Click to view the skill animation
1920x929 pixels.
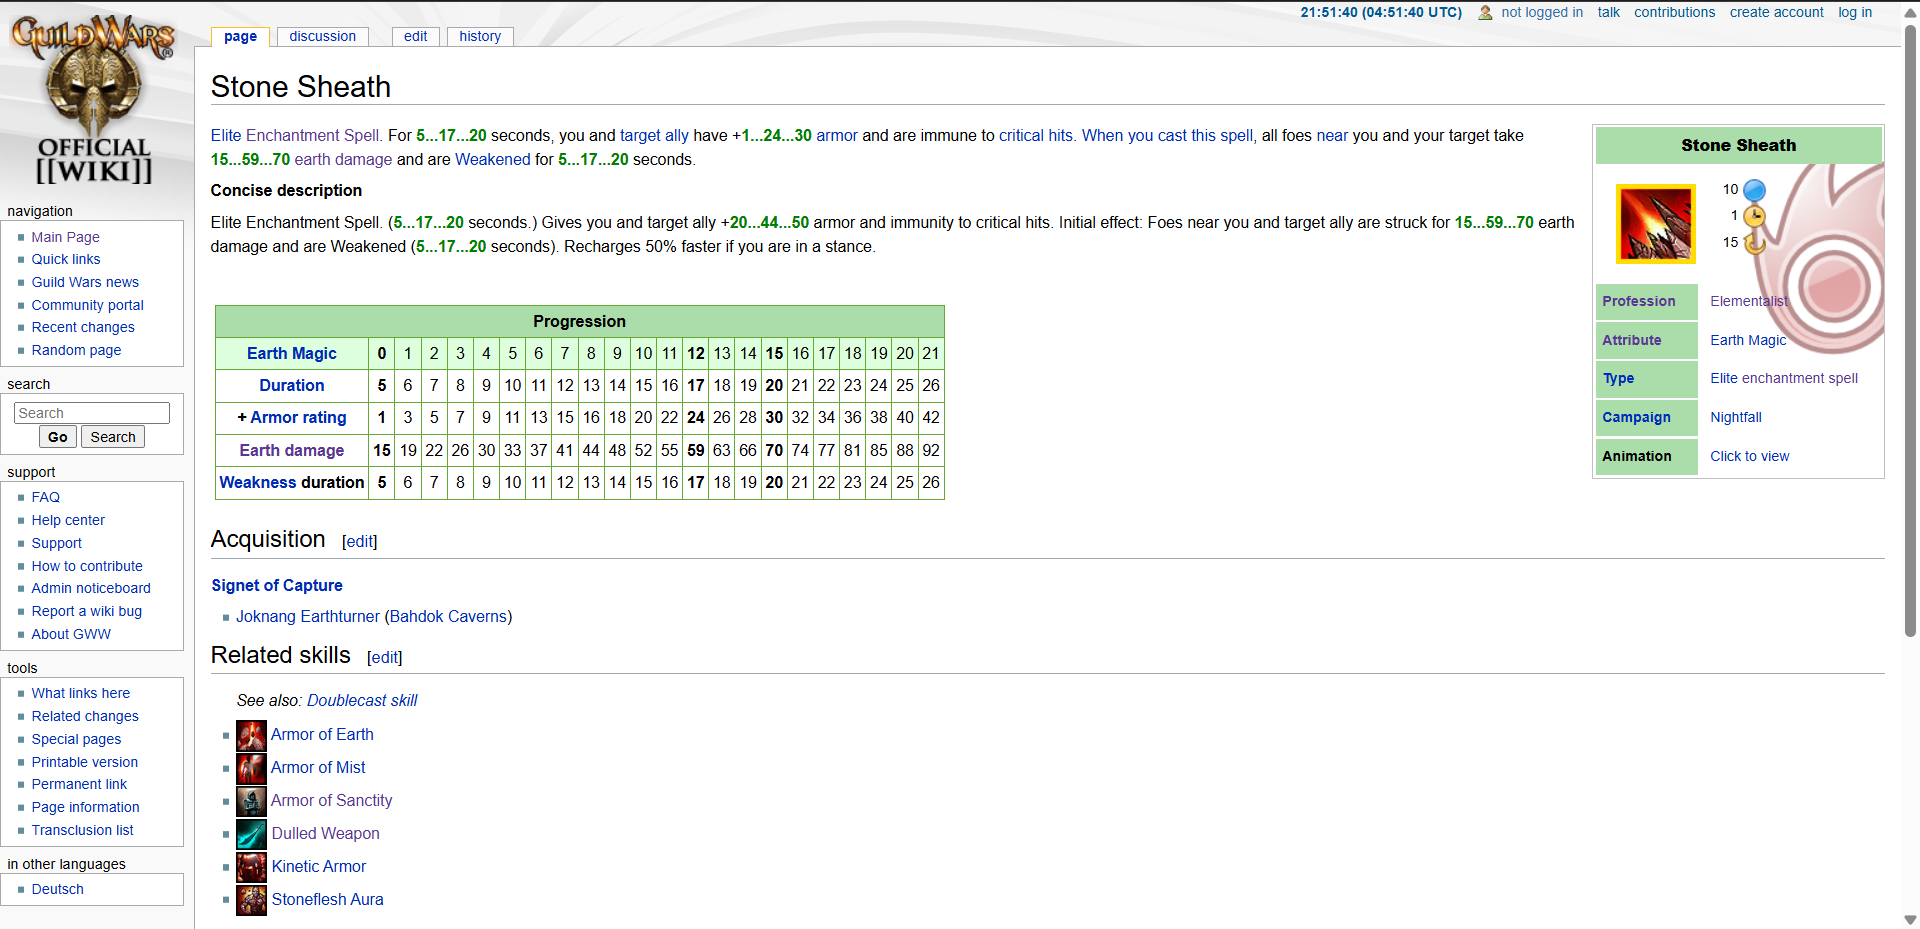point(1749,456)
